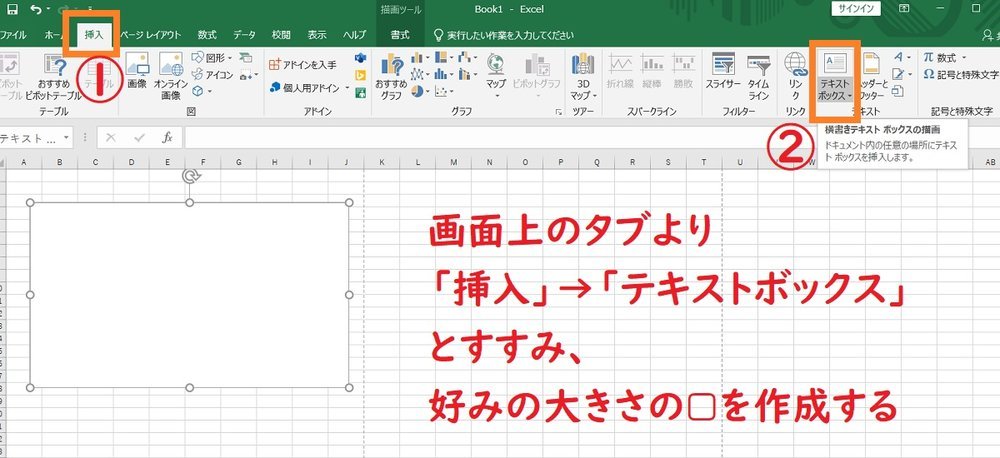1000x458 pixels.
Task: Open the ヘルプ tab
Action: (x=355, y=34)
